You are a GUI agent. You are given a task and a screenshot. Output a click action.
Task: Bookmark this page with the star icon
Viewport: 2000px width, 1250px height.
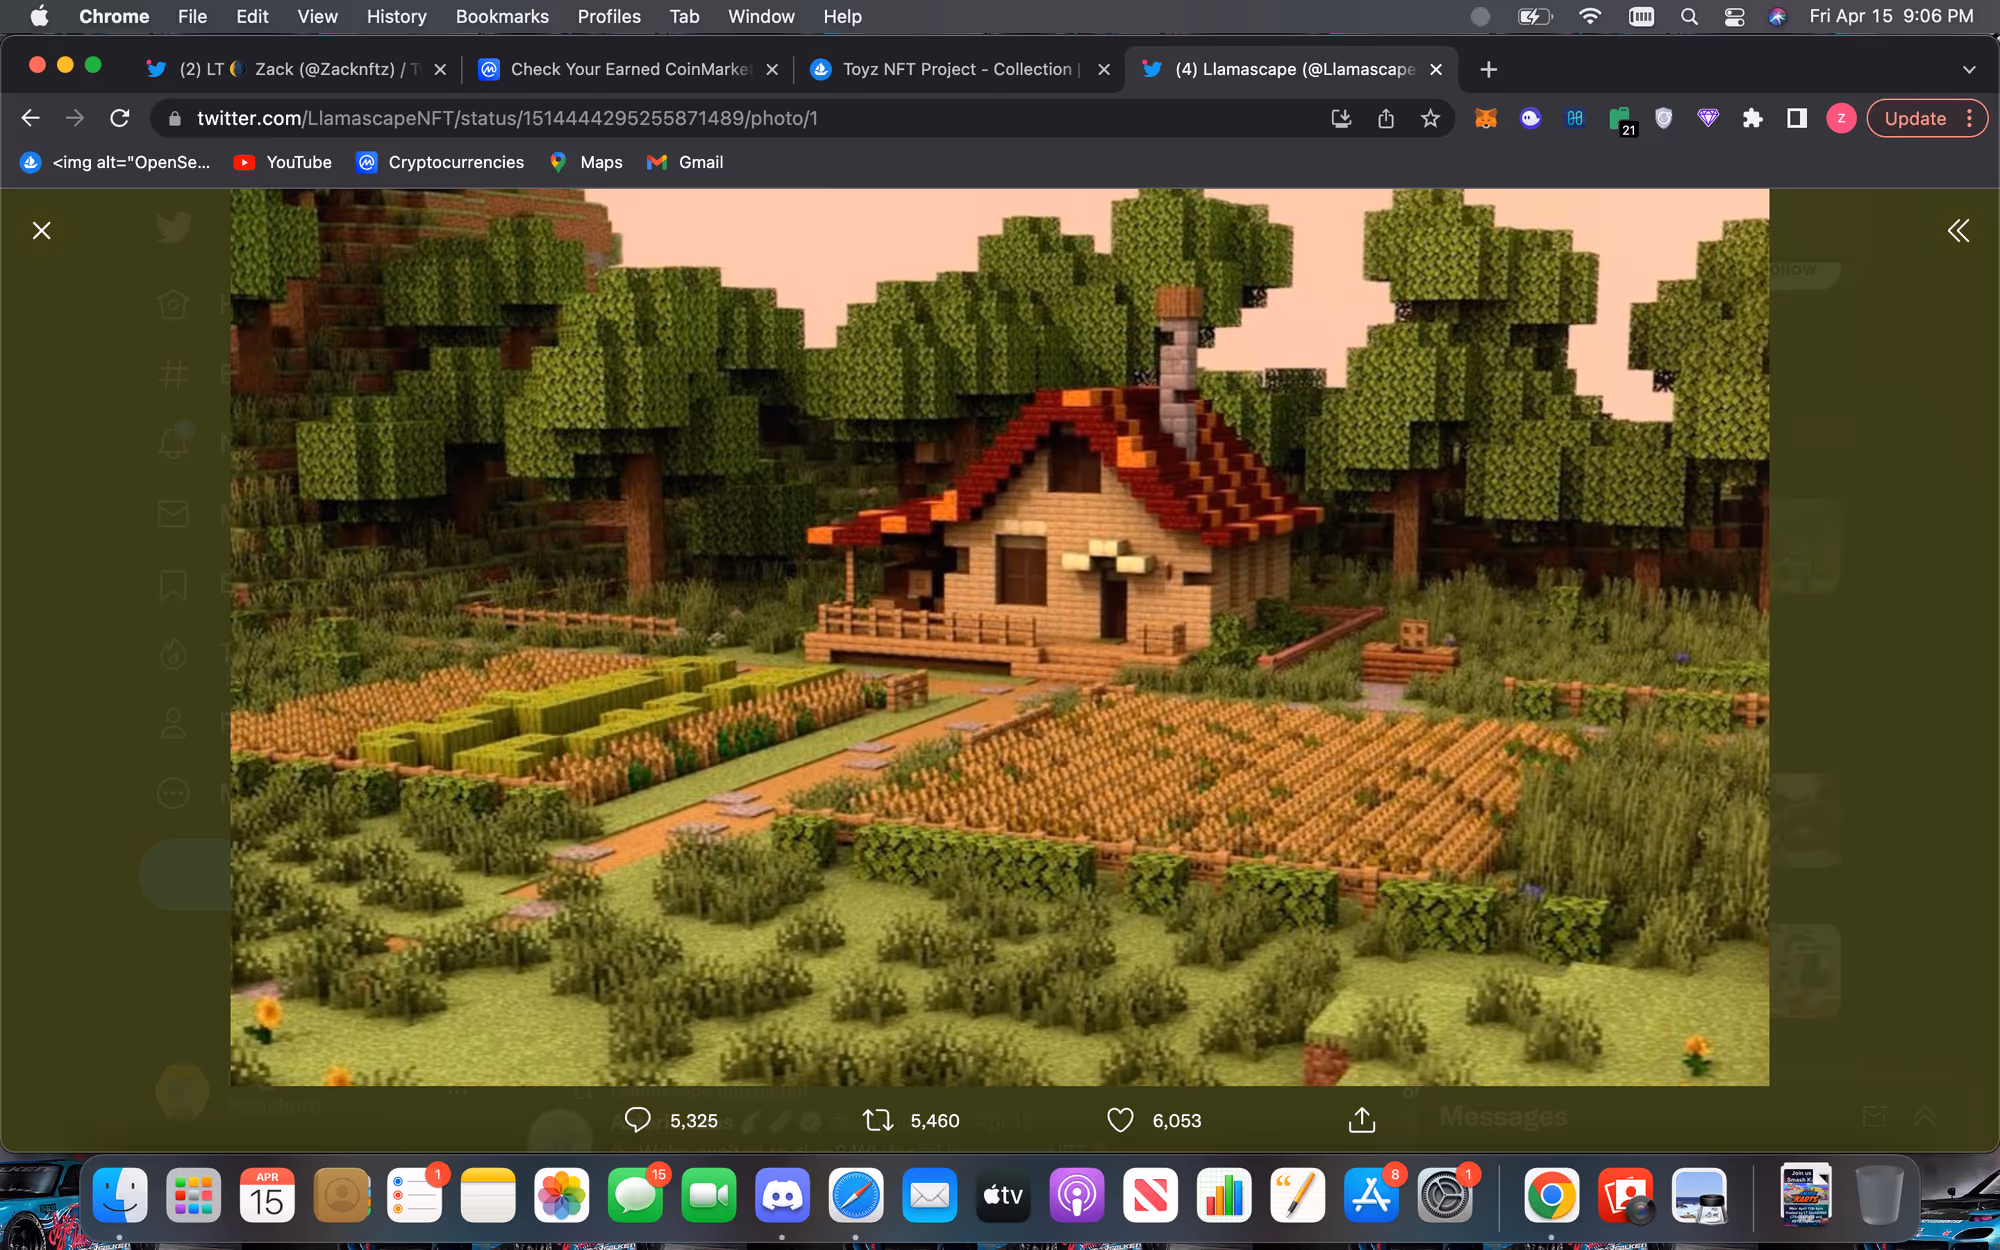click(x=1430, y=118)
